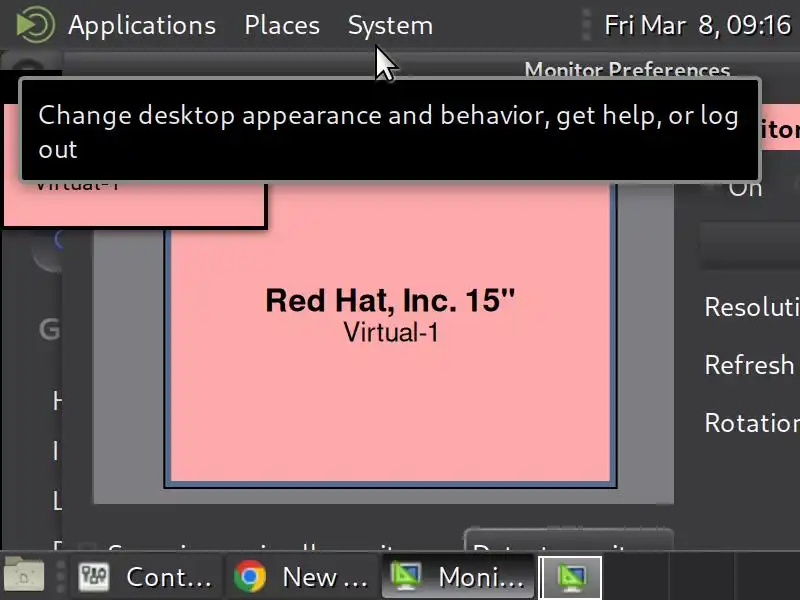Select the Red Hat, Inc. 15" monitor preview
800x600 pixels.
coord(390,332)
